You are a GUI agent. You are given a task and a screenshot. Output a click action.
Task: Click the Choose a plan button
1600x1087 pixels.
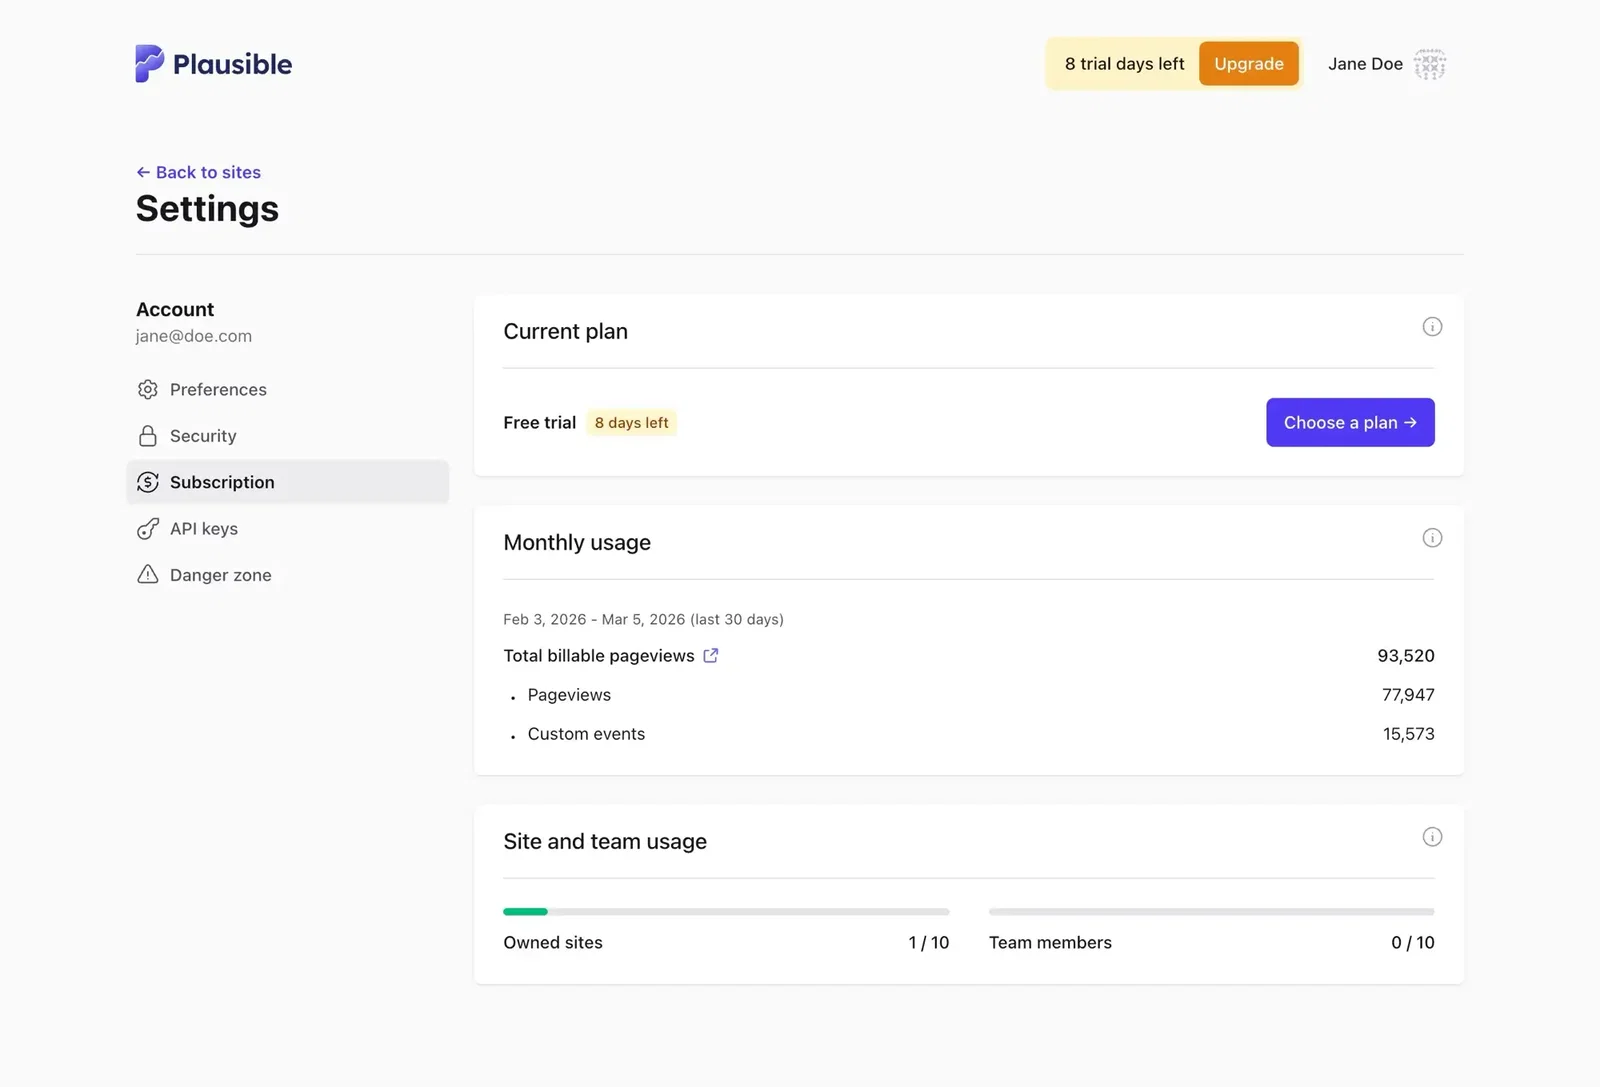tap(1350, 422)
